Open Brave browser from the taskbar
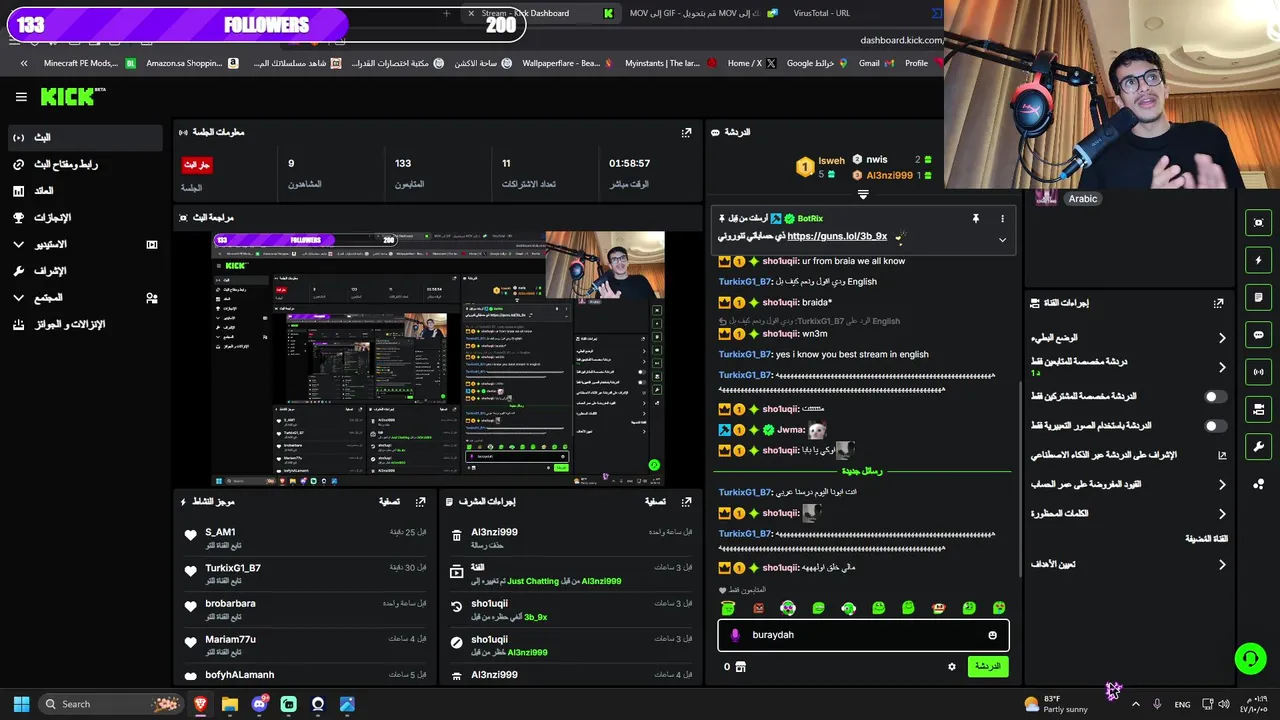 201,704
